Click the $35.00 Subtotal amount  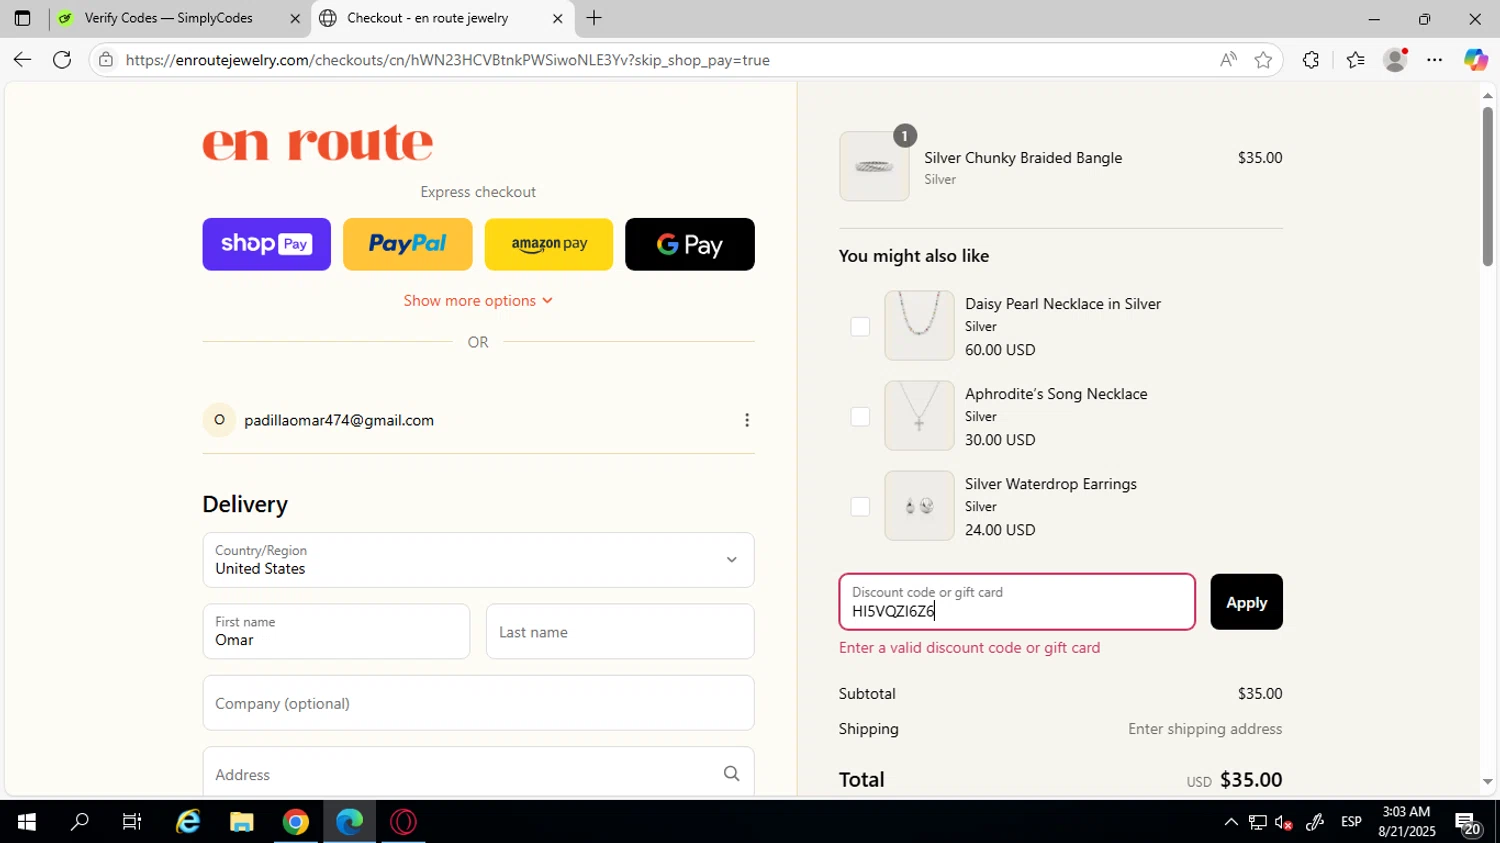coord(1260,693)
